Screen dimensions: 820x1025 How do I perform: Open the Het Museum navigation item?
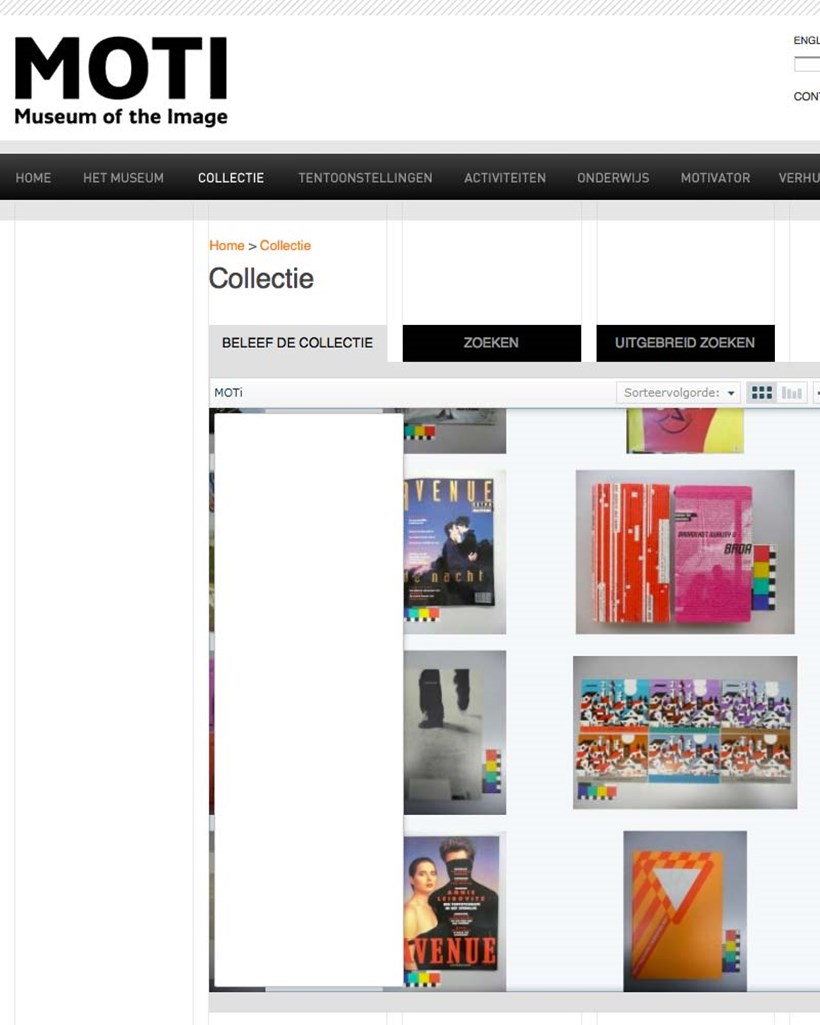(123, 178)
